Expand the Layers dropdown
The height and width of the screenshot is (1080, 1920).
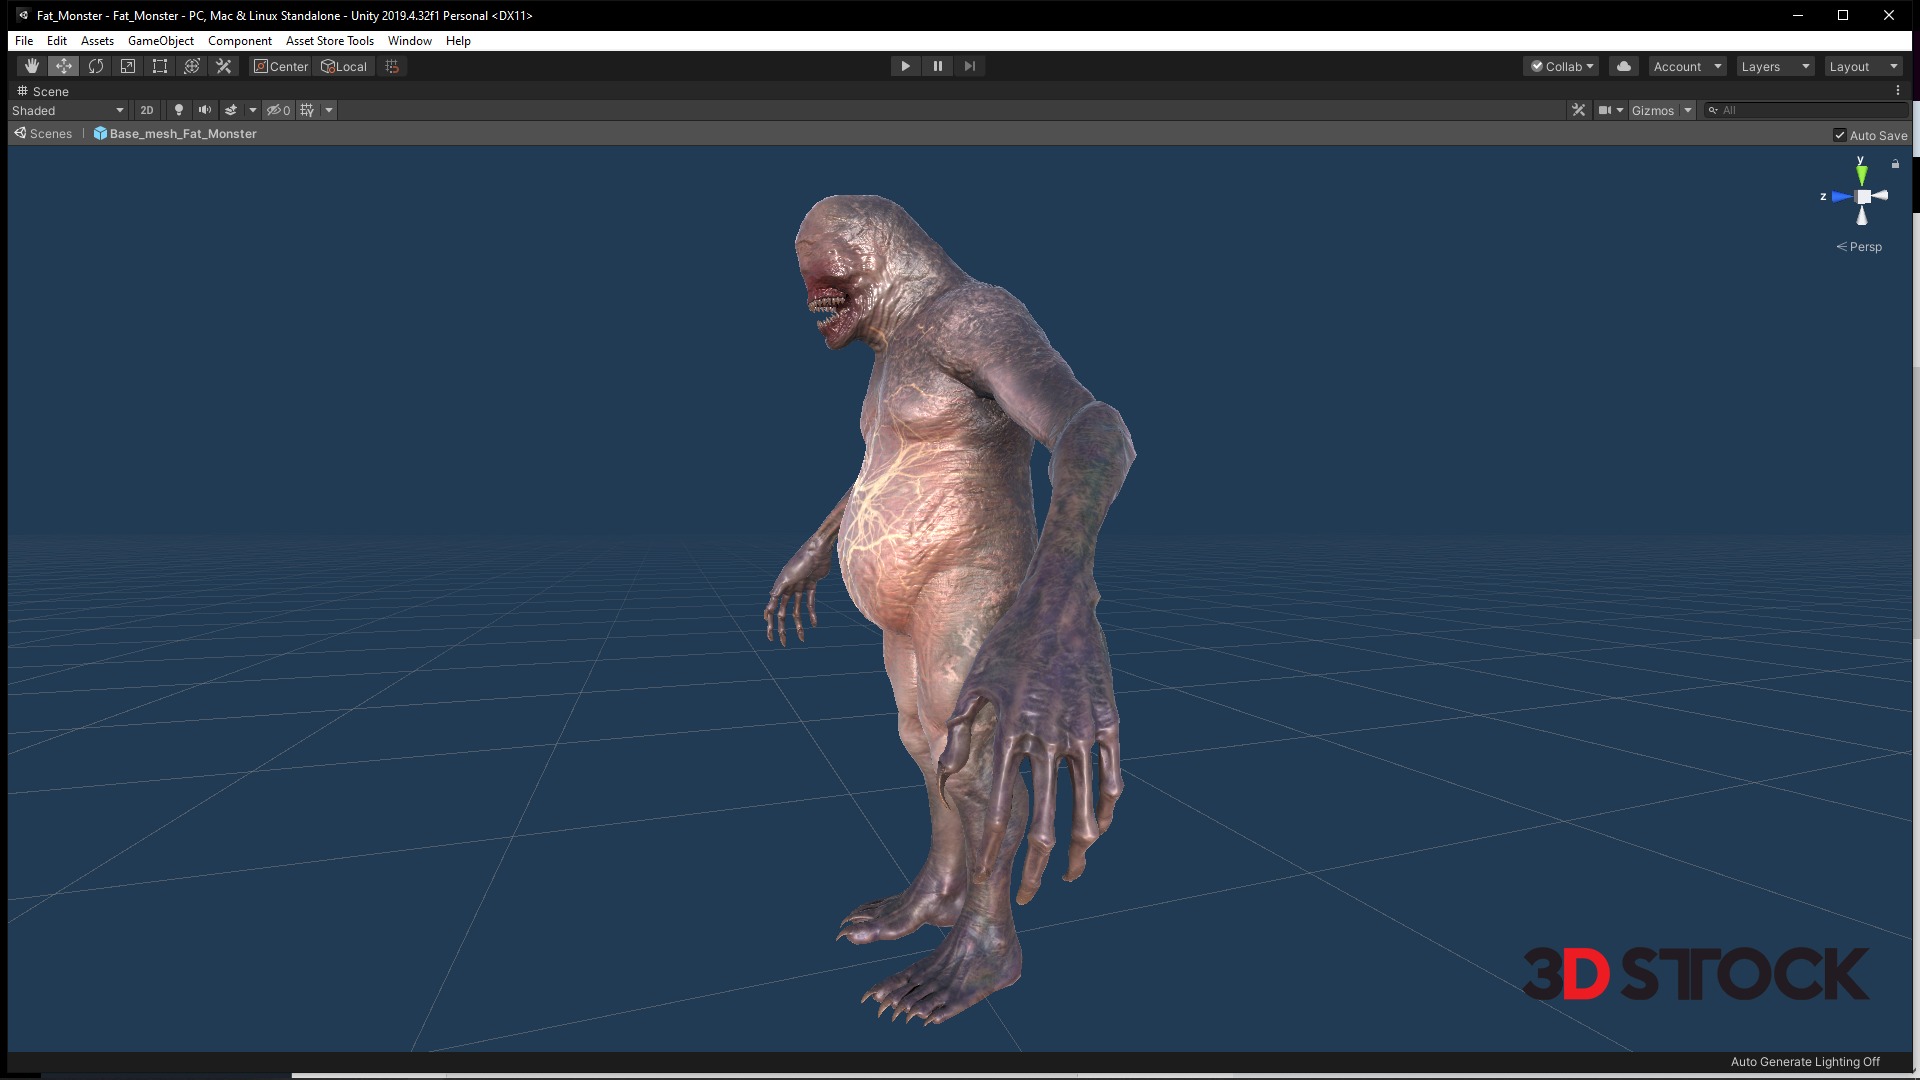click(x=1775, y=66)
